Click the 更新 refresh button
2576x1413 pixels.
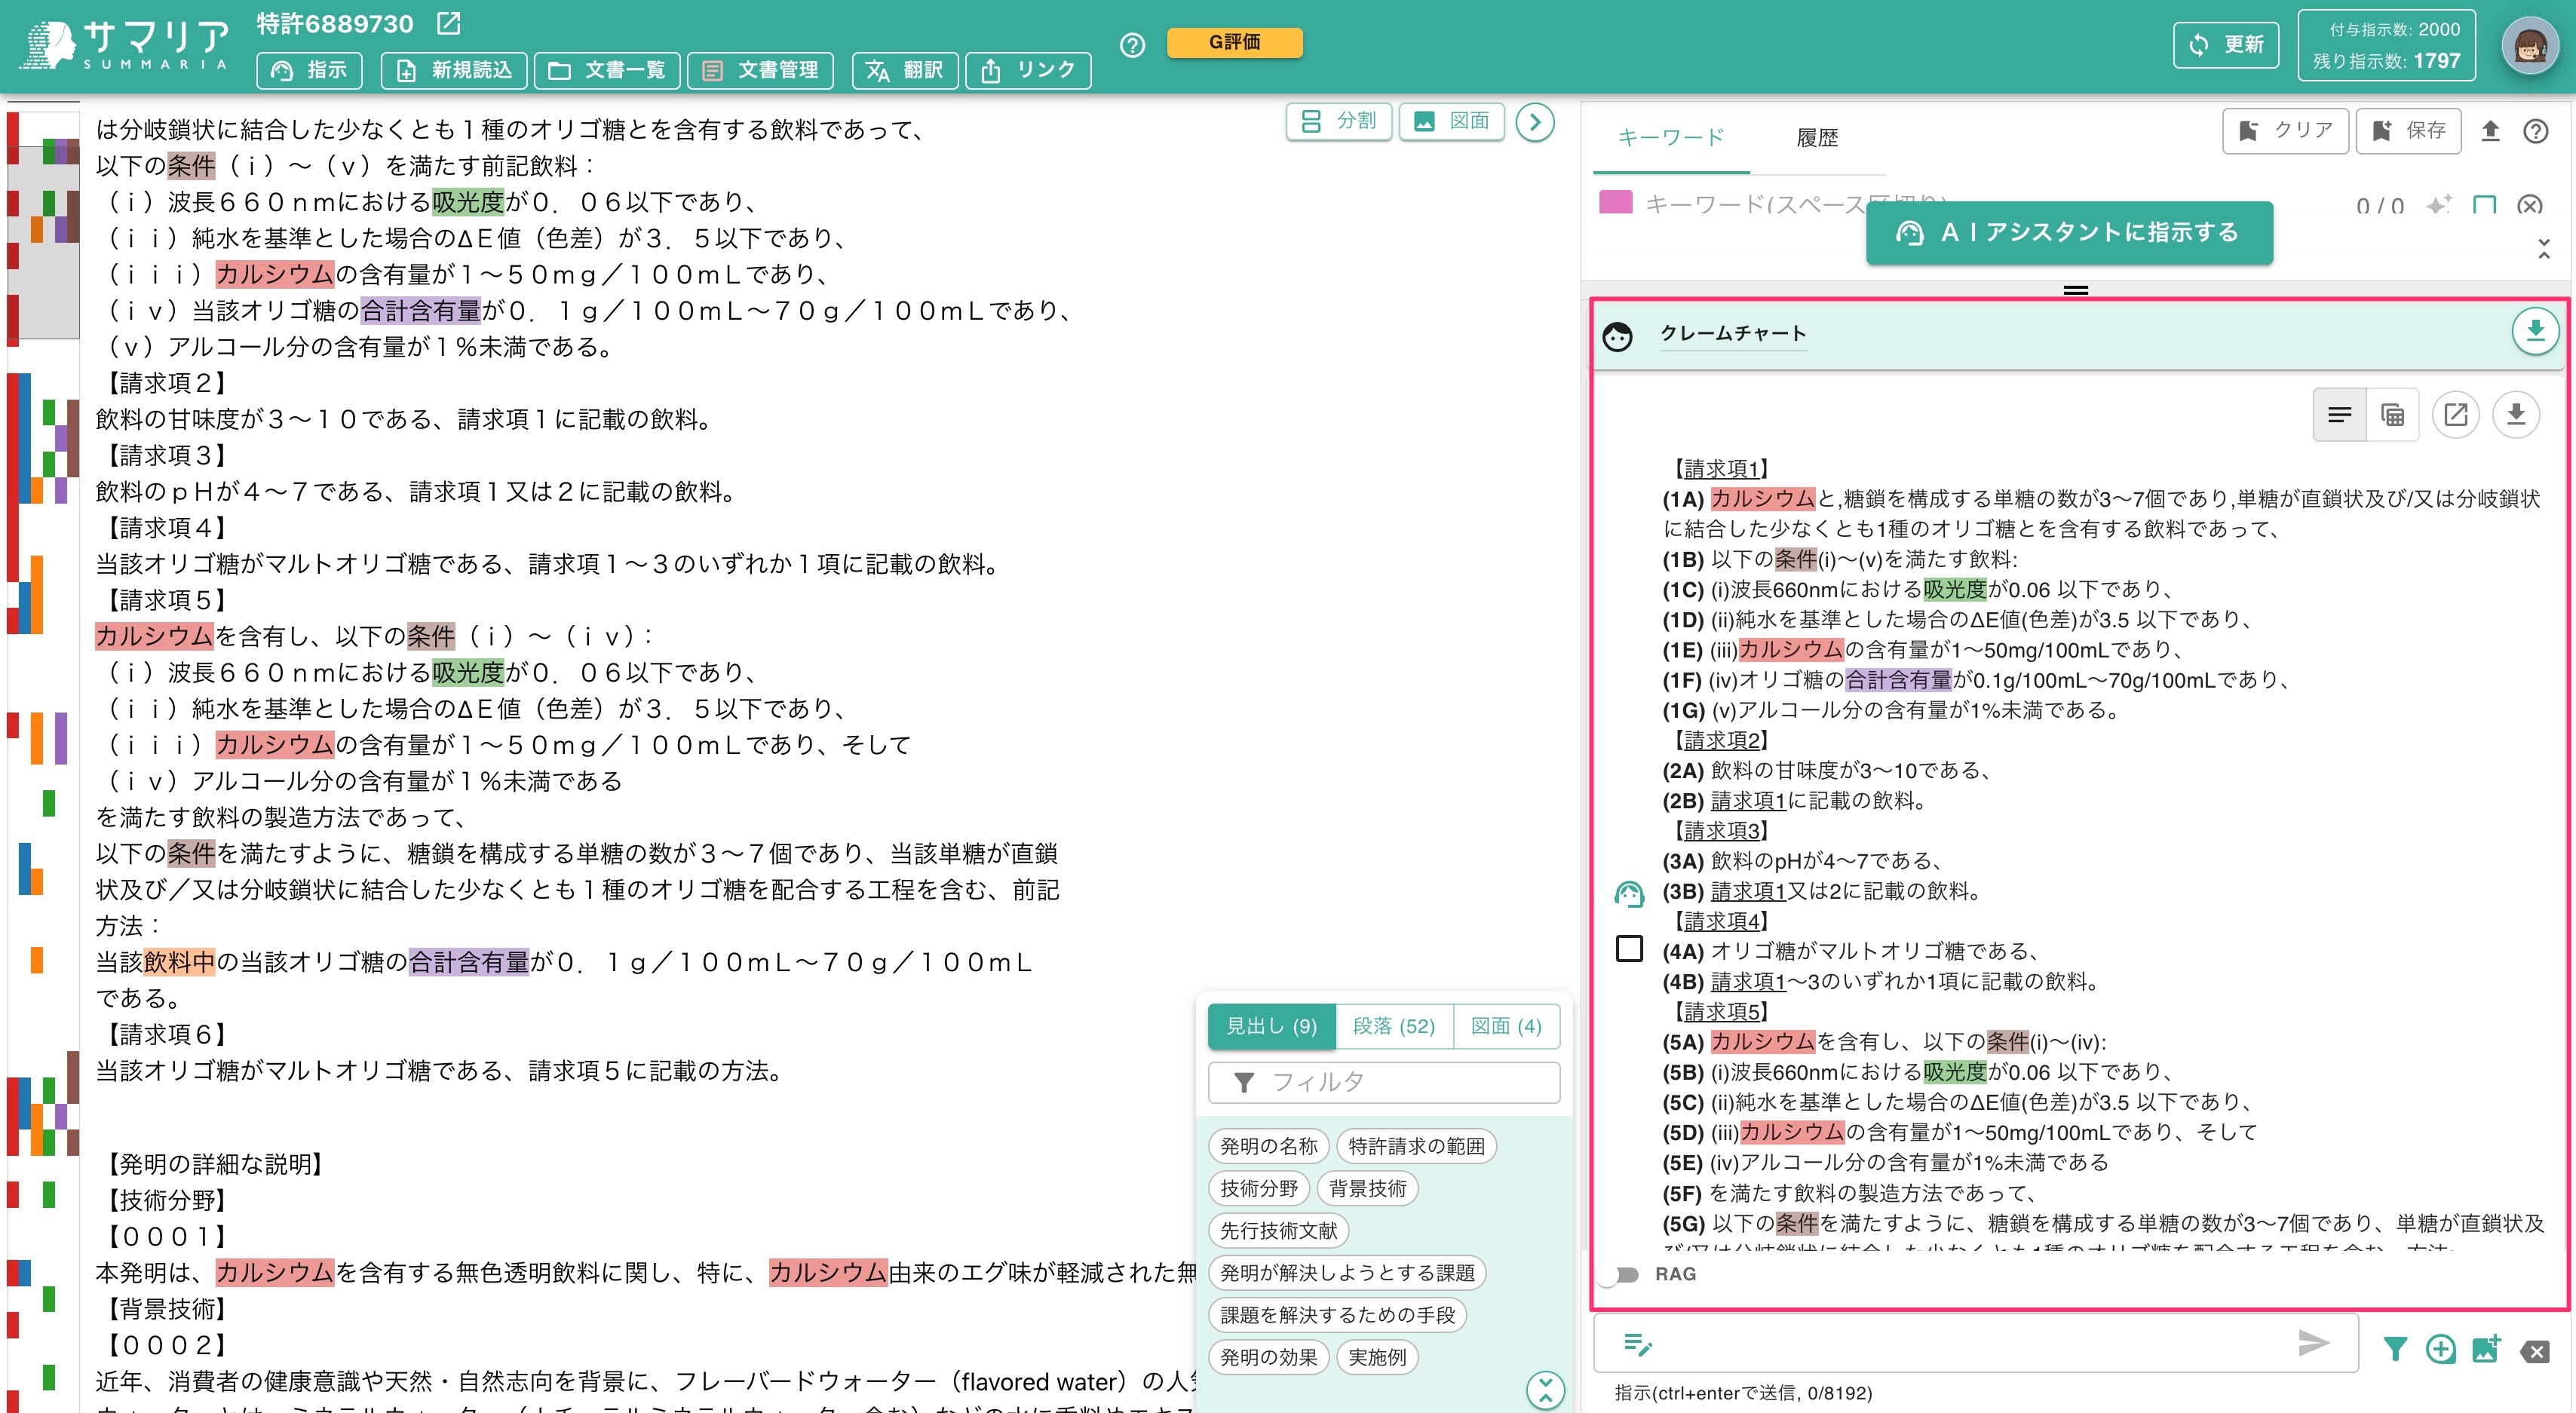[2226, 45]
